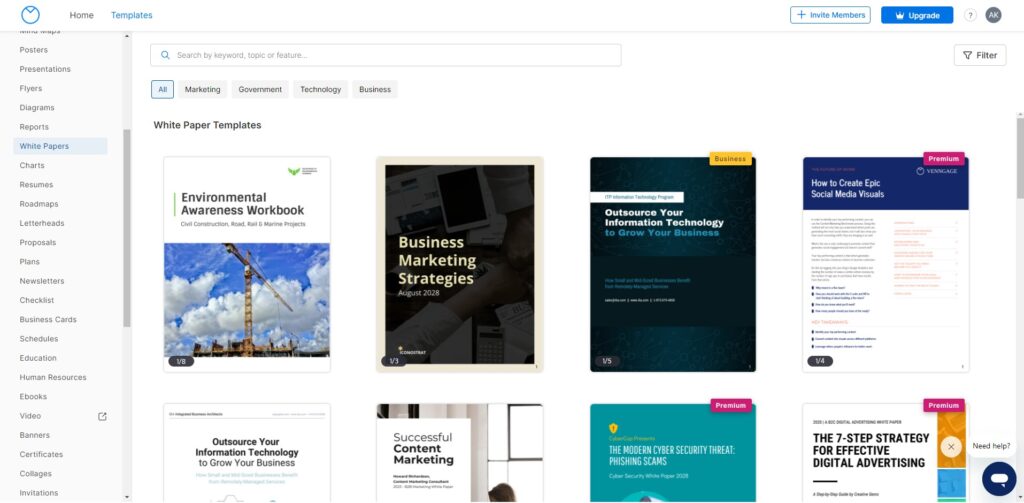Click sidebar scroll up arrow

127,36
